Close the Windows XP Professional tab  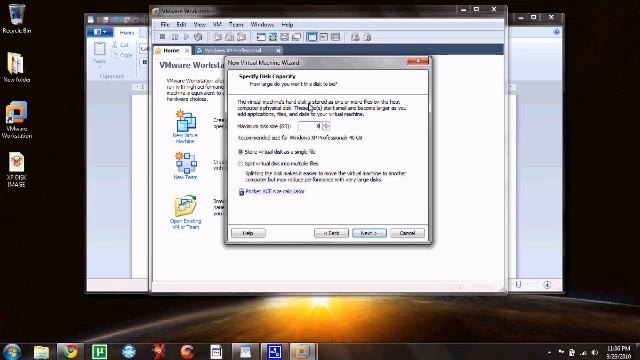pyautogui.click(x=278, y=51)
